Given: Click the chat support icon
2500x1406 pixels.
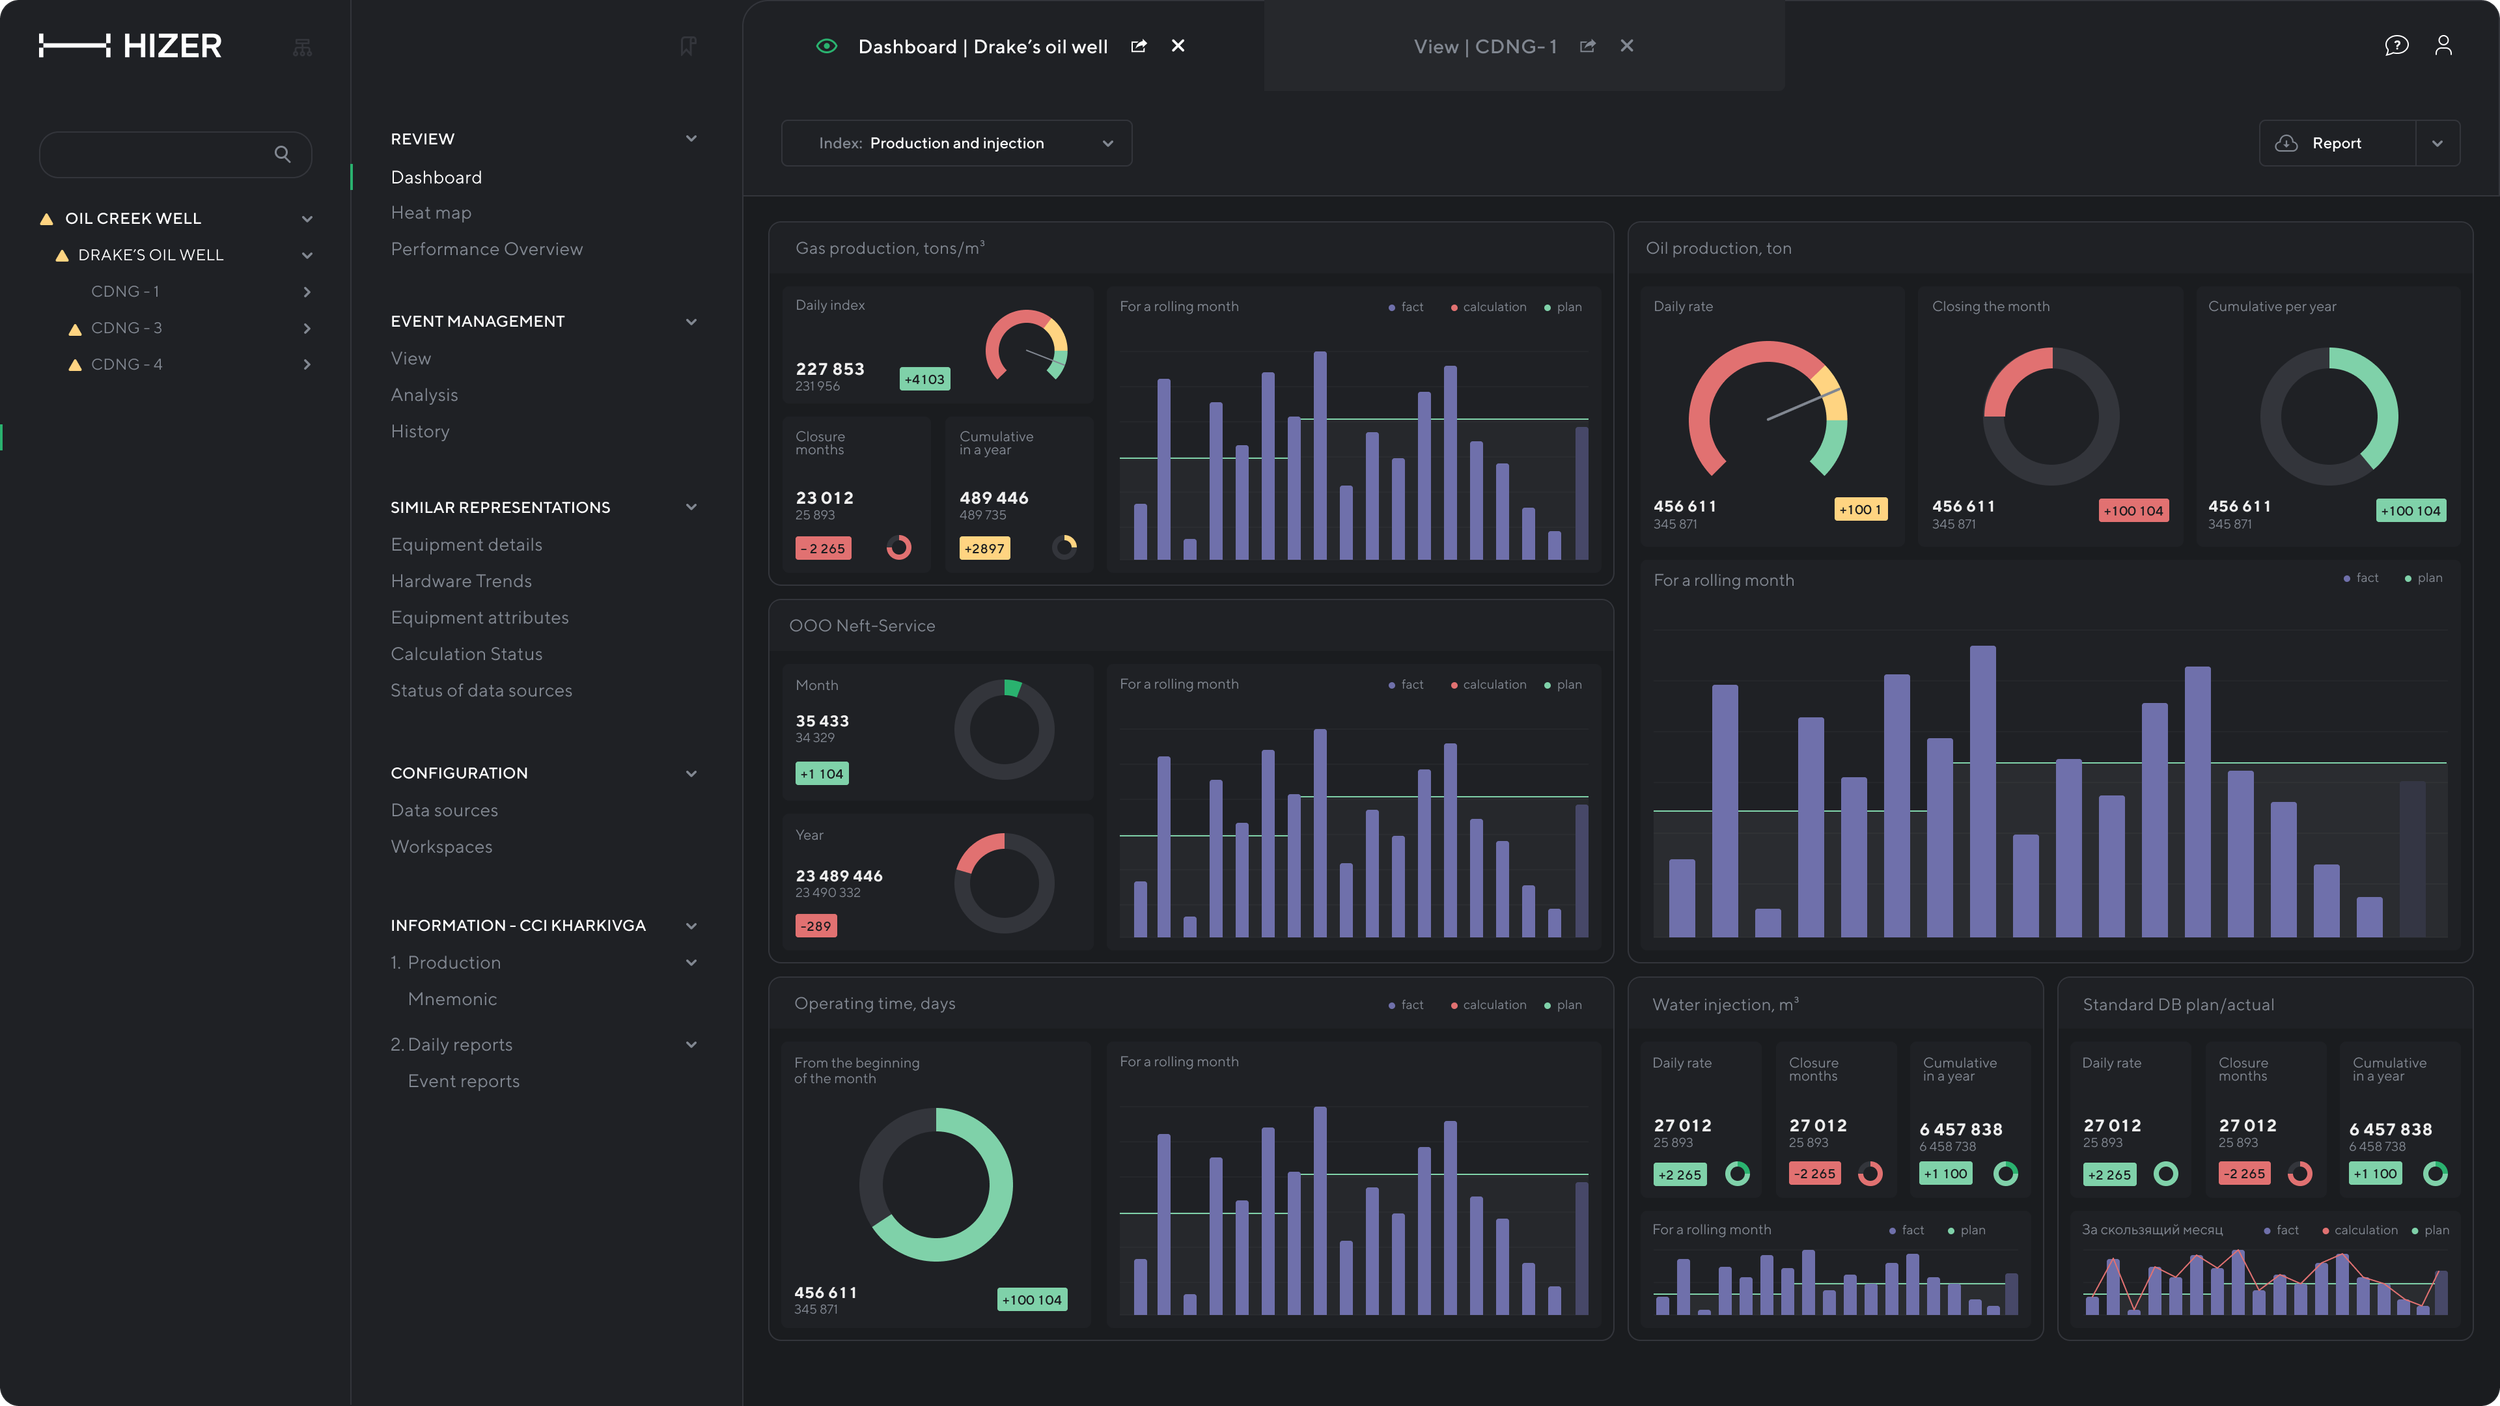Looking at the screenshot, I should (x=2395, y=46).
